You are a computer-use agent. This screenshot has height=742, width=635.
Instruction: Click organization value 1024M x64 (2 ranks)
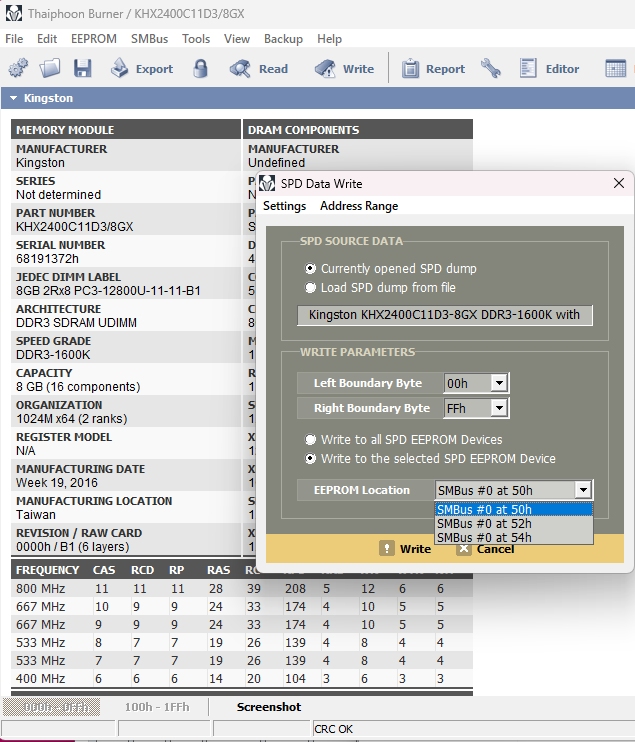72,419
